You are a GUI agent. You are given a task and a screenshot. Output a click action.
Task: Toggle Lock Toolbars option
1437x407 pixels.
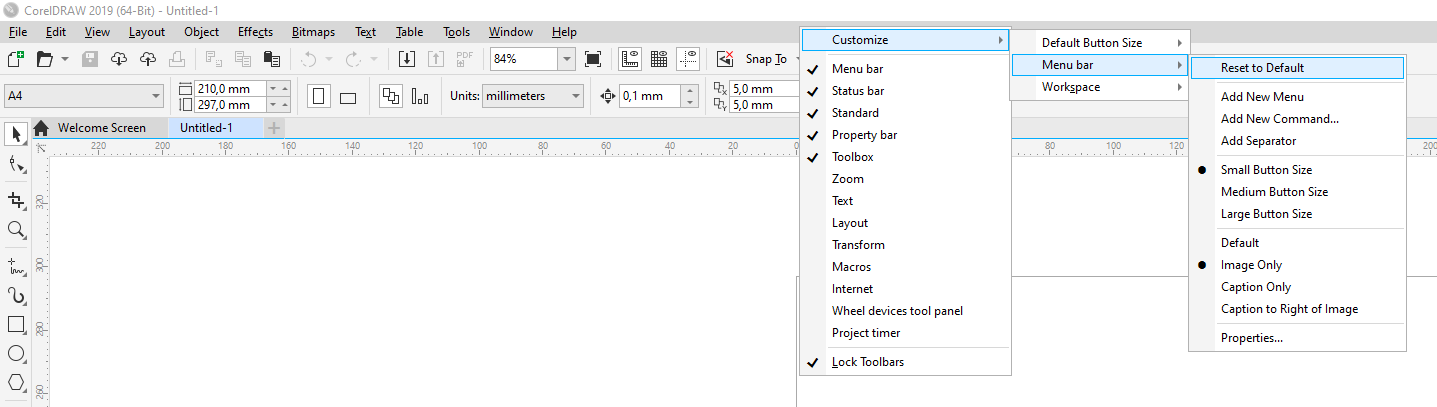click(x=905, y=362)
